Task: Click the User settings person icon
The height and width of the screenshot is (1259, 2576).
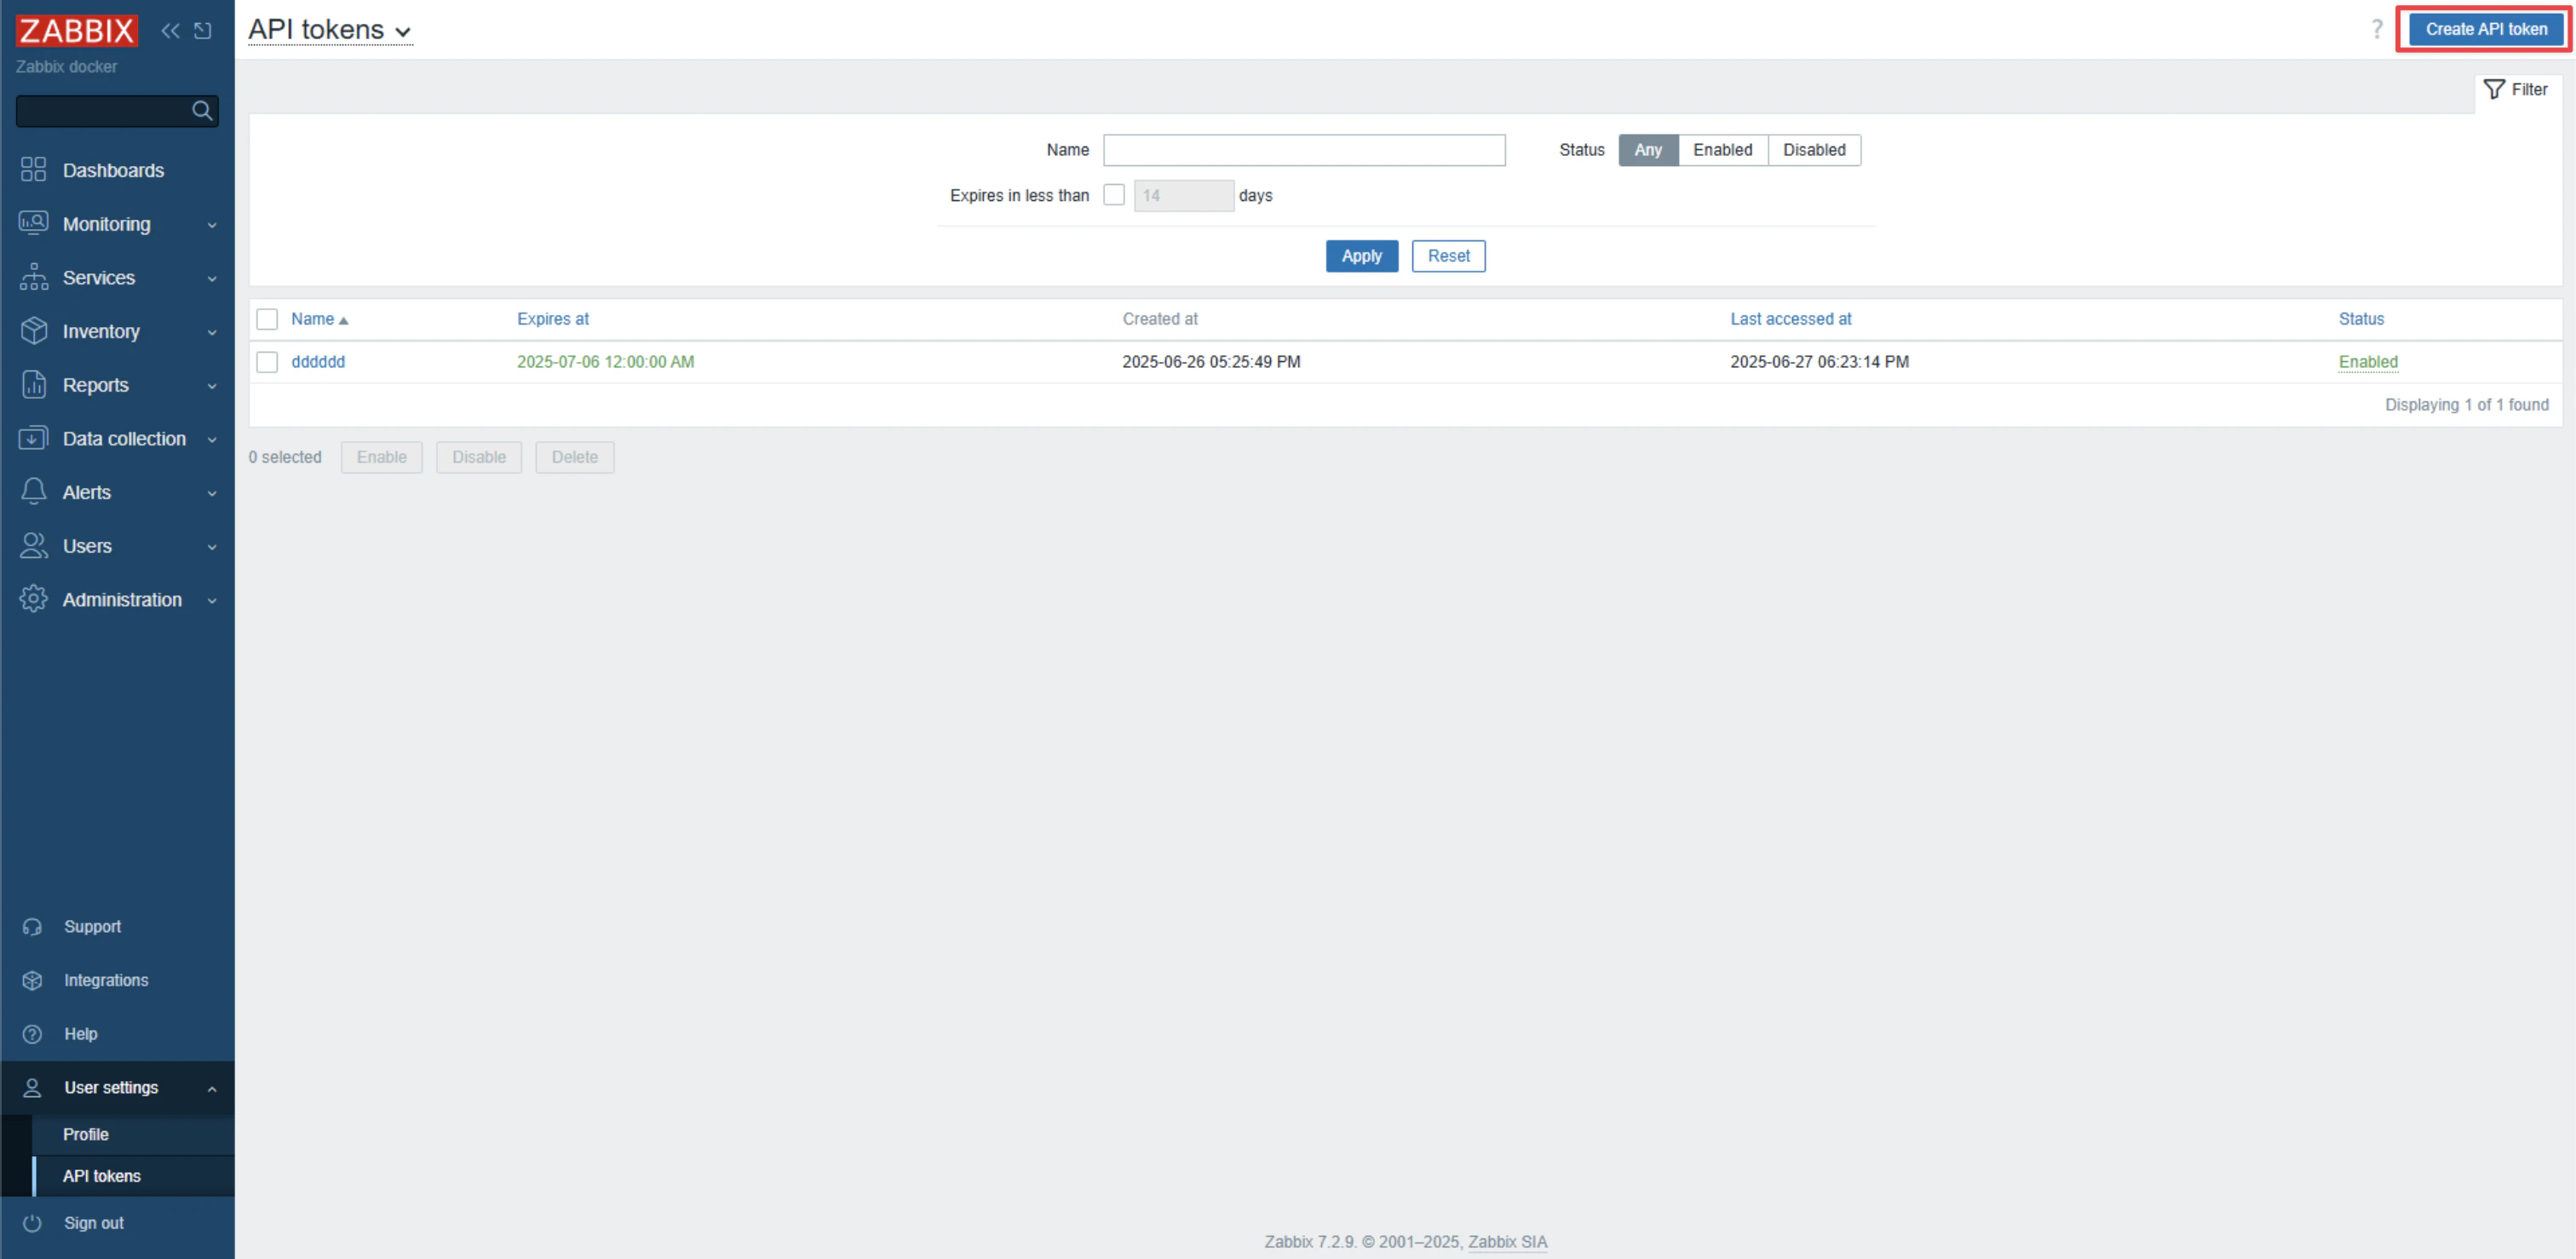Action: [32, 1088]
